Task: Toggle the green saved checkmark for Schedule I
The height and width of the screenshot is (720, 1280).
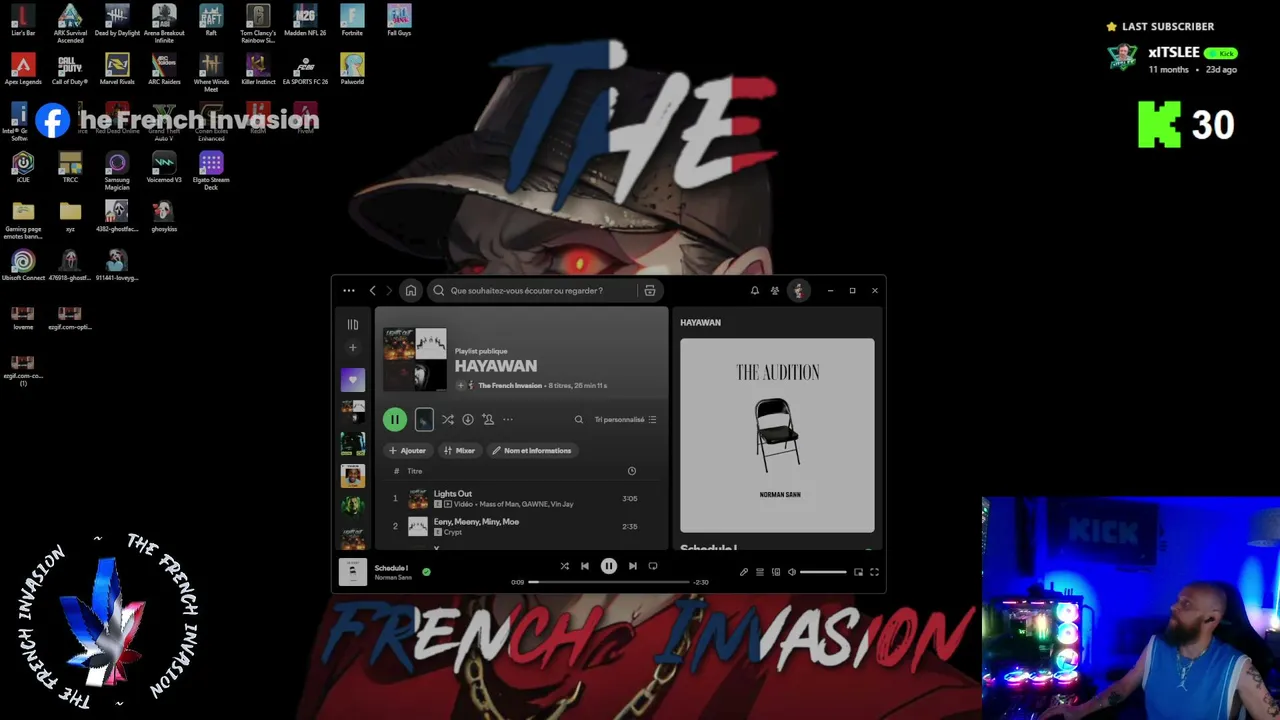Action: point(427,572)
